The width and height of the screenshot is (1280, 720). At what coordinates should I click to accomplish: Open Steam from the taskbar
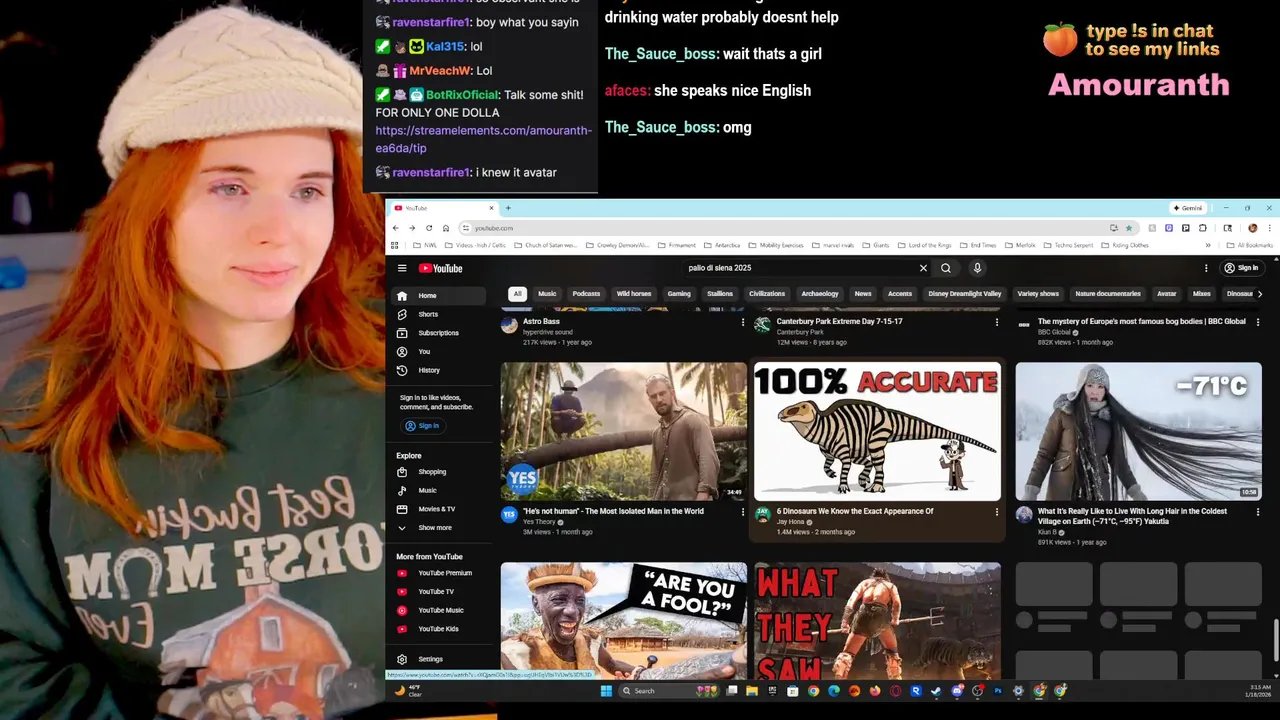[x=936, y=691]
